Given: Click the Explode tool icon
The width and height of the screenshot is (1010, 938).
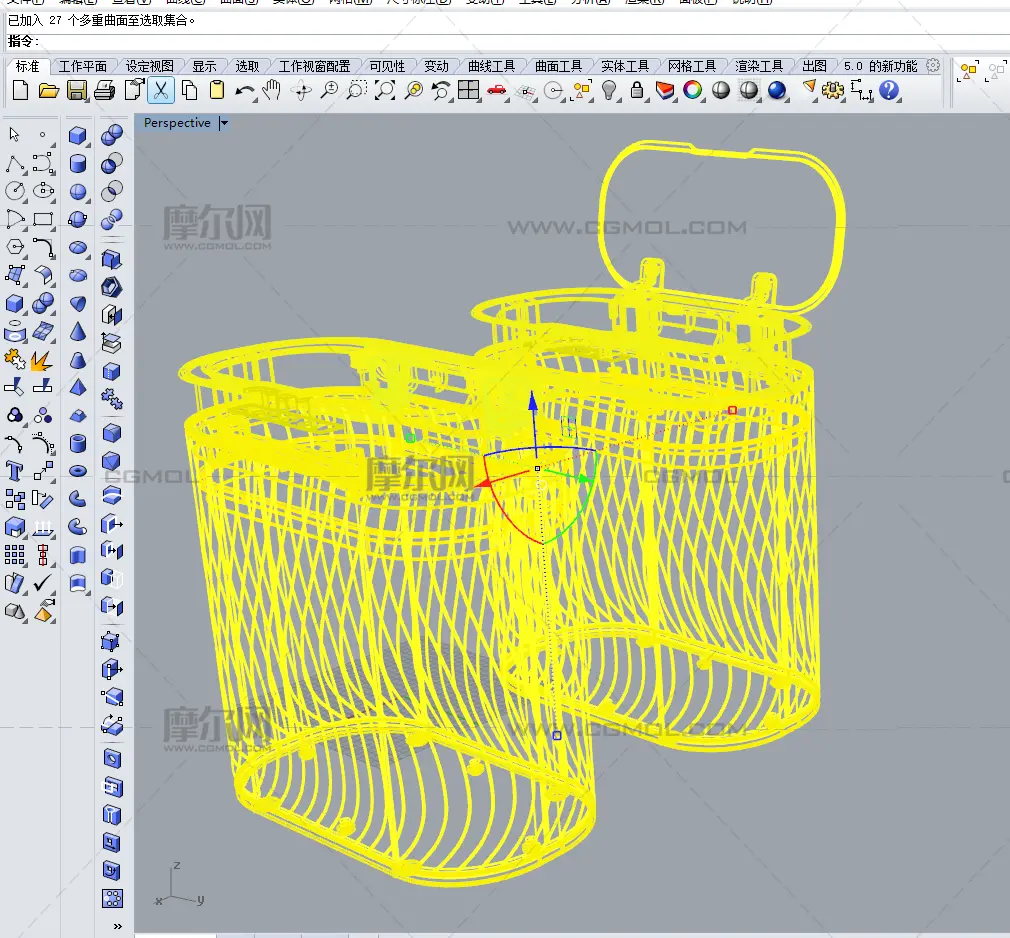Looking at the screenshot, I should (x=42, y=360).
